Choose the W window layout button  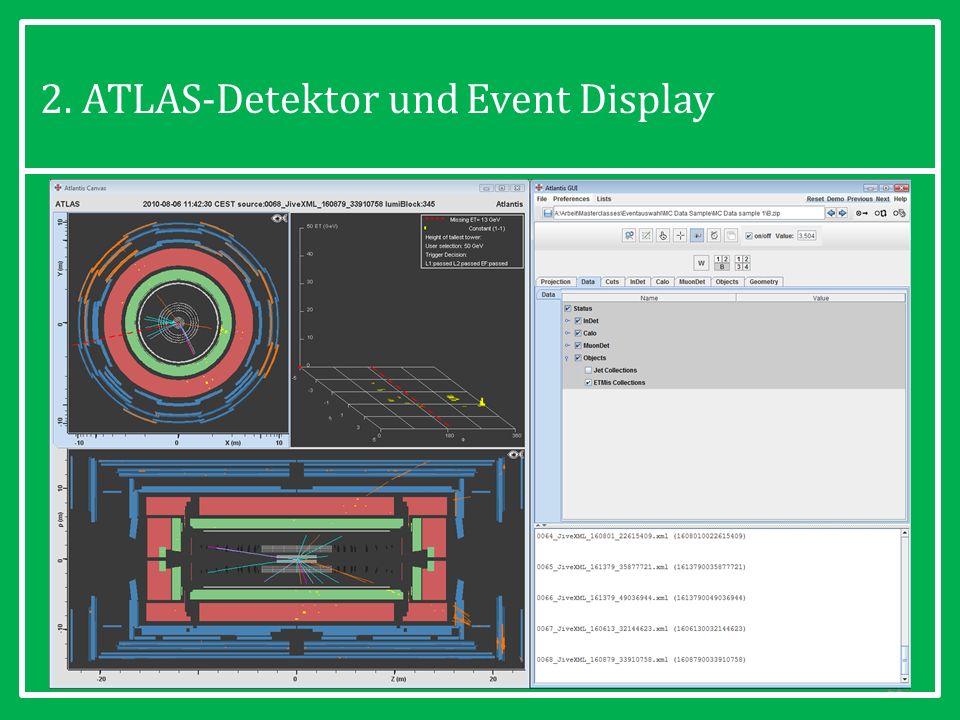click(x=702, y=263)
